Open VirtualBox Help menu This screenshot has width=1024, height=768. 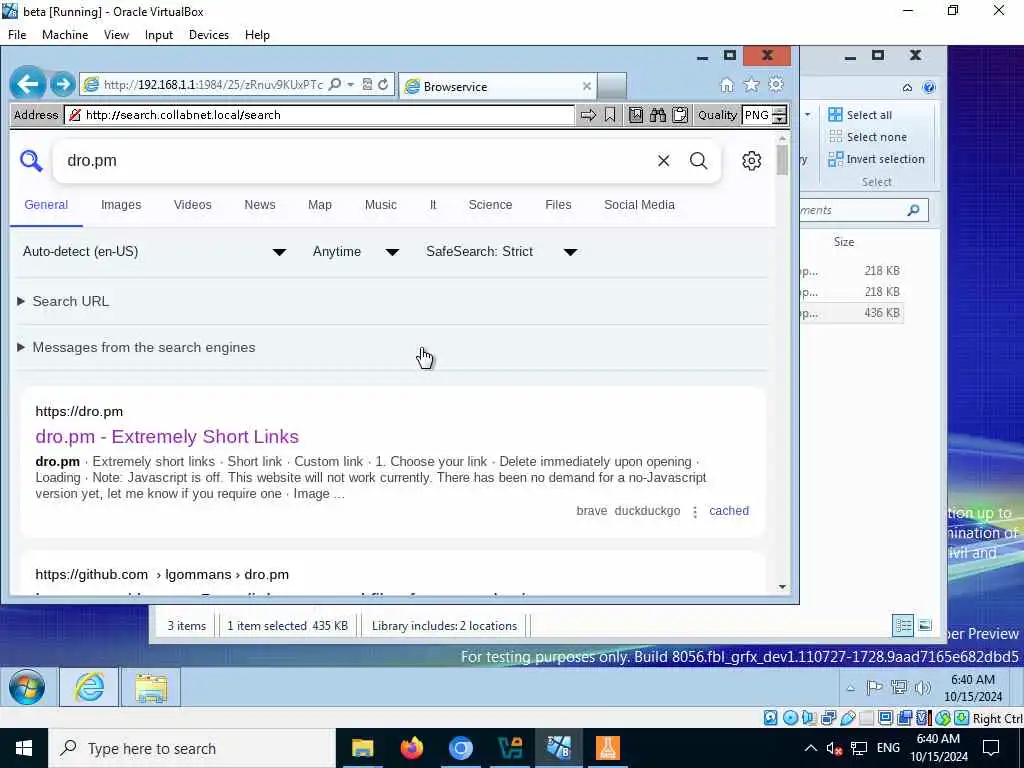pos(257,35)
